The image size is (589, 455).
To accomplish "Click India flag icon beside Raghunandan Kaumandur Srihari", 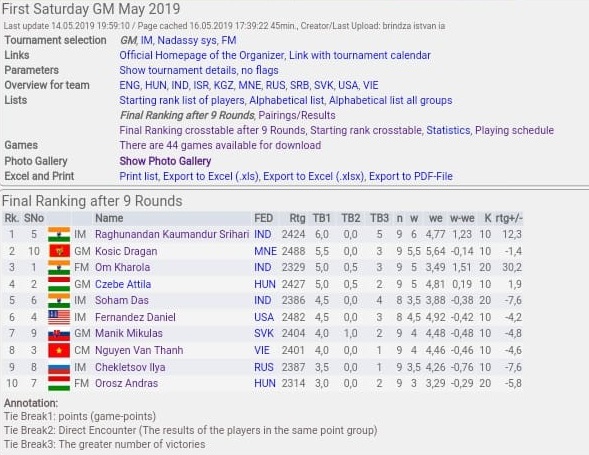I will 59,234.
